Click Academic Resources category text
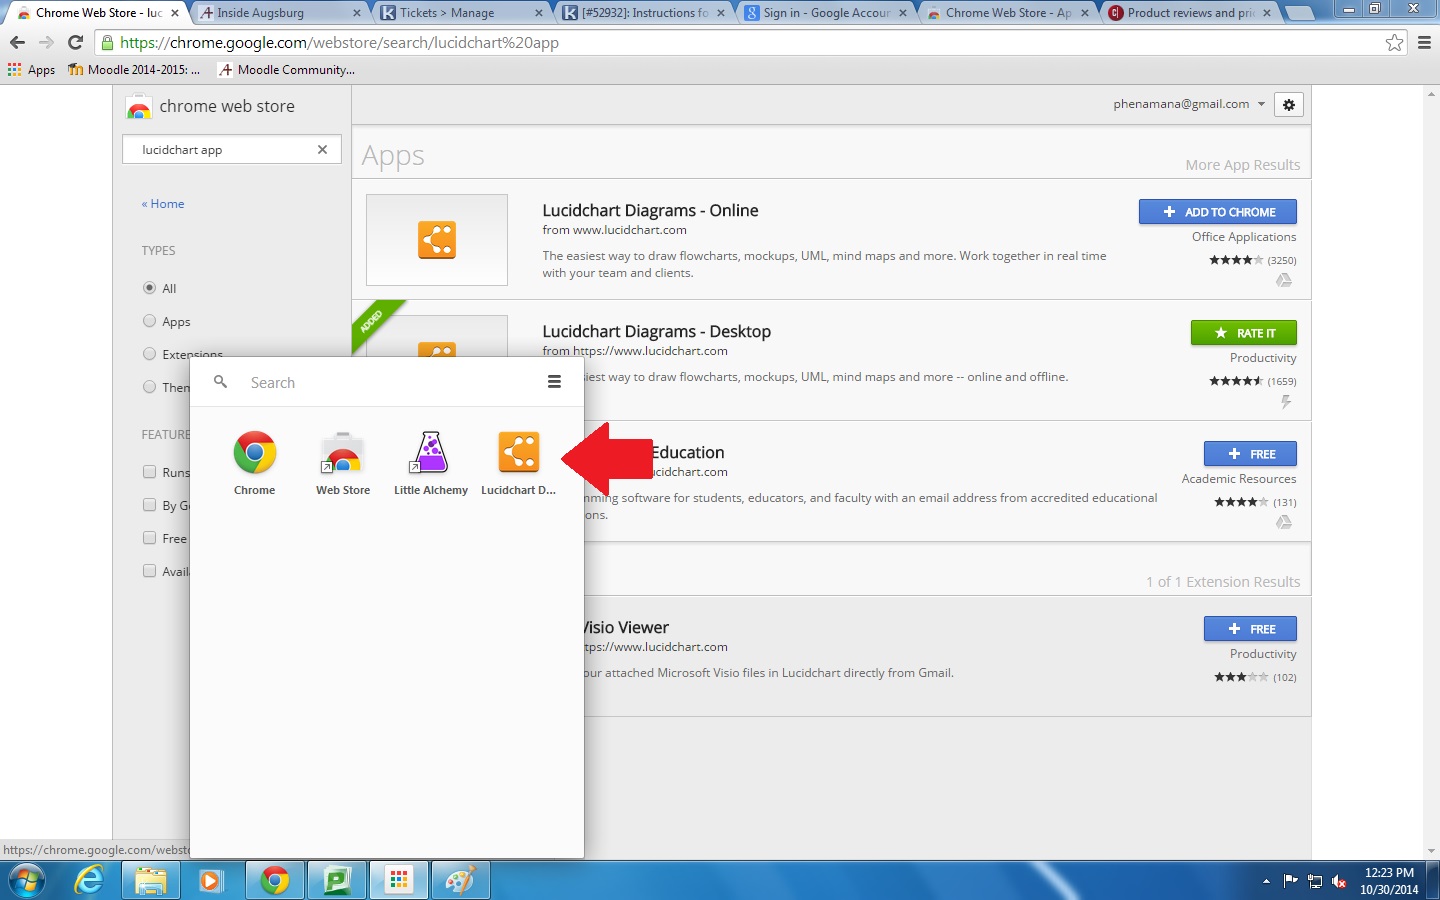 click(x=1239, y=479)
